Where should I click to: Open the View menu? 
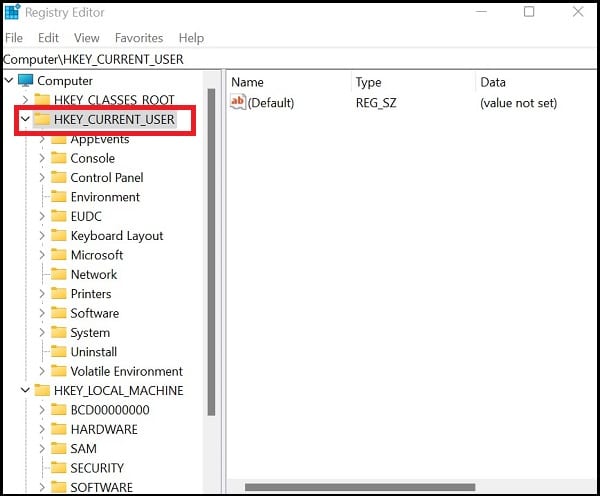tap(87, 38)
